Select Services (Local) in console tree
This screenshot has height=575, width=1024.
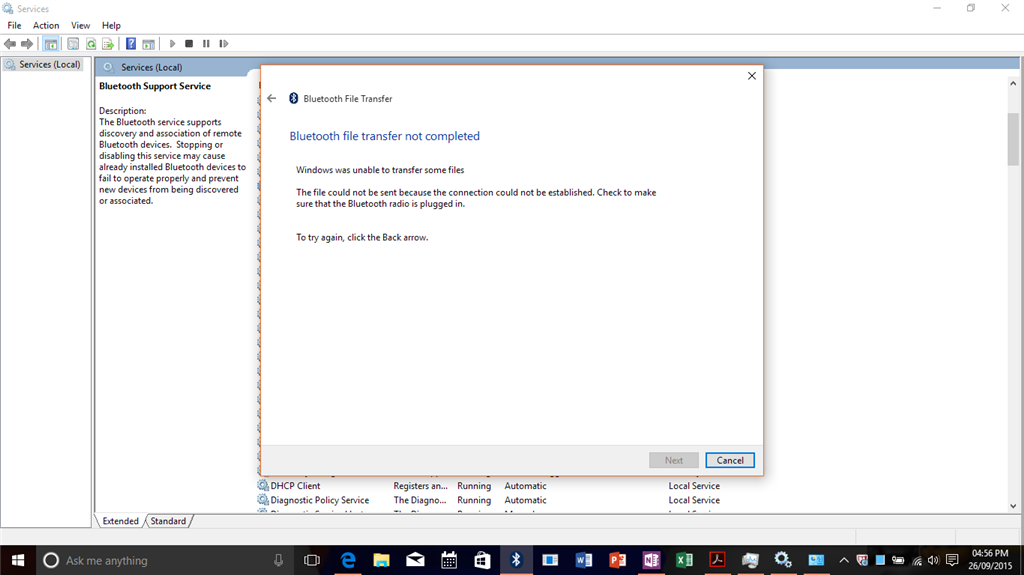tap(43, 65)
